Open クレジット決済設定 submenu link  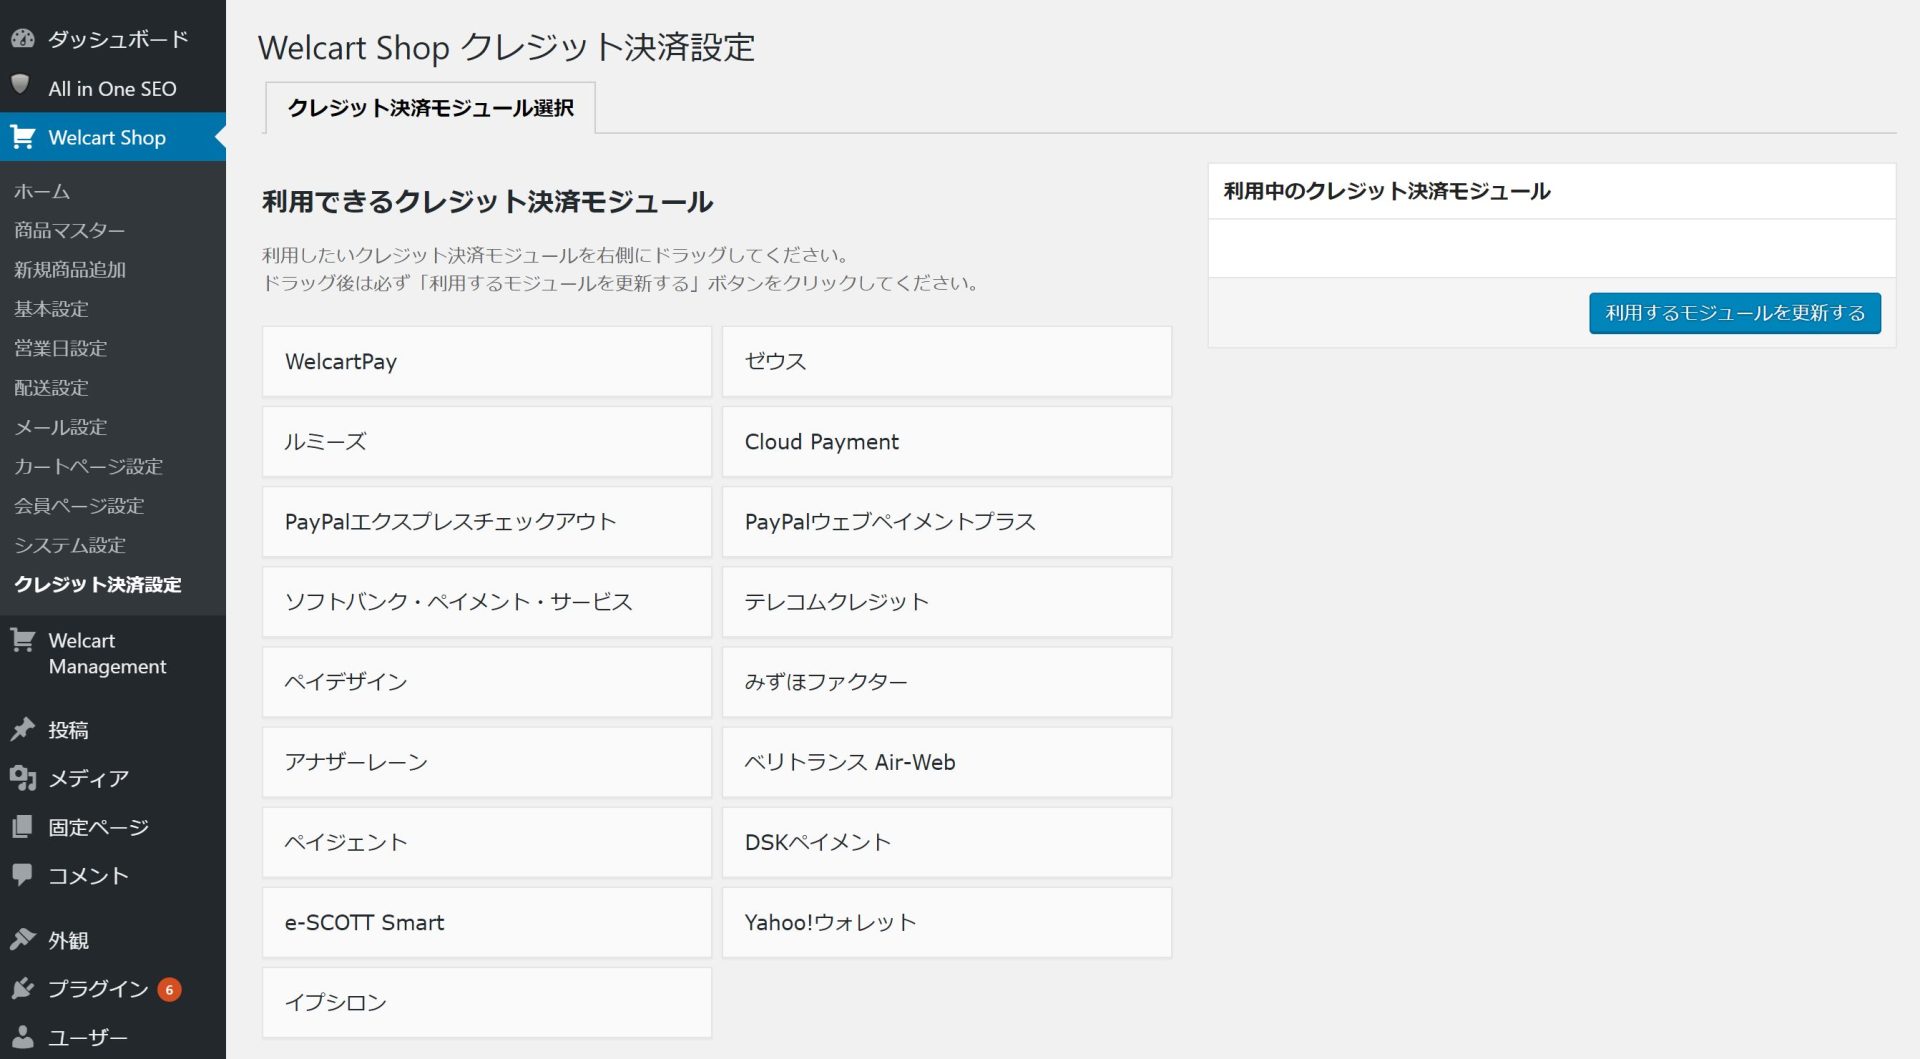pyautogui.click(x=97, y=584)
